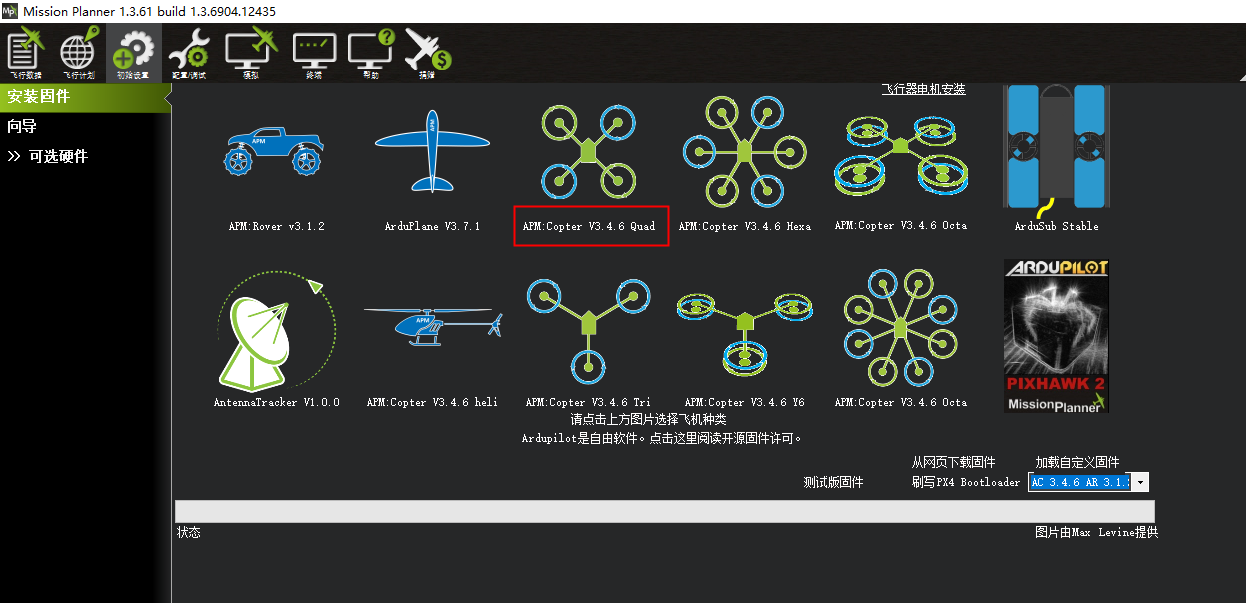Select the ArduPlane airplane firmware icon
The width and height of the screenshot is (1246, 603).
(x=433, y=150)
